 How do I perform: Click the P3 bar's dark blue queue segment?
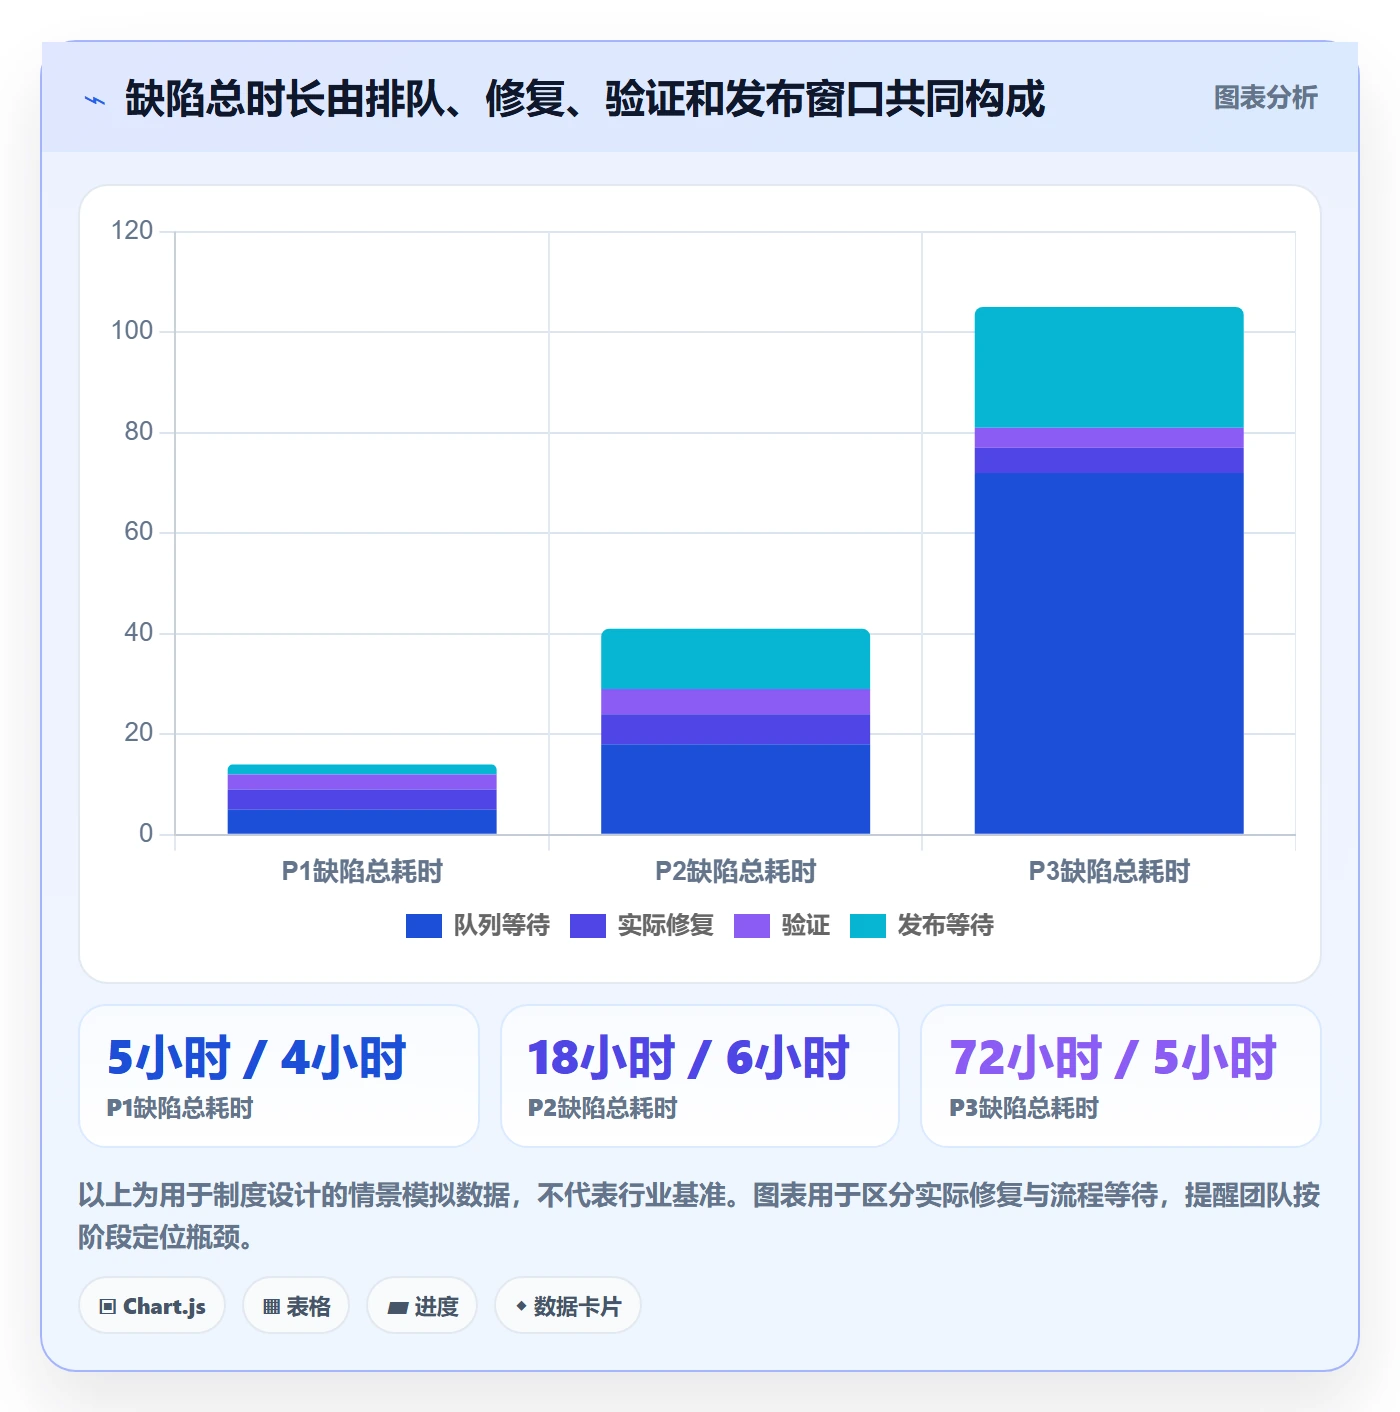[1109, 653]
